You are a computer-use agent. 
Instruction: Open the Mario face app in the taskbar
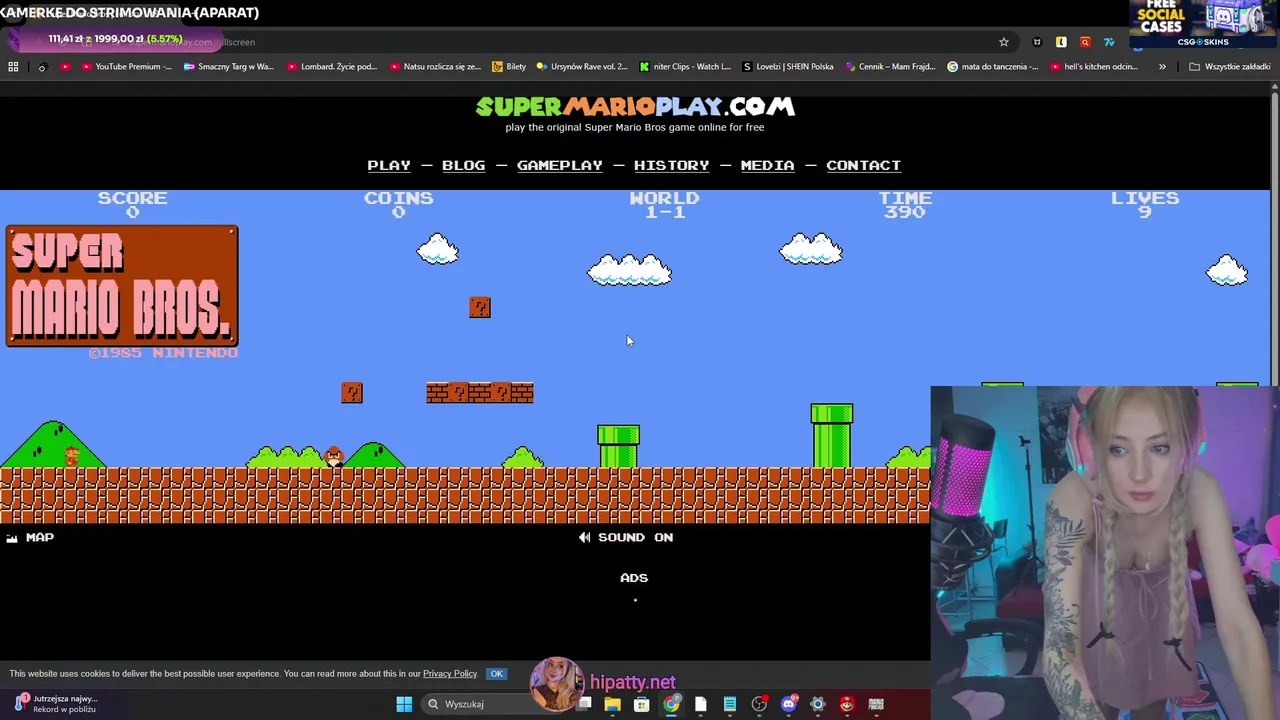click(846, 704)
